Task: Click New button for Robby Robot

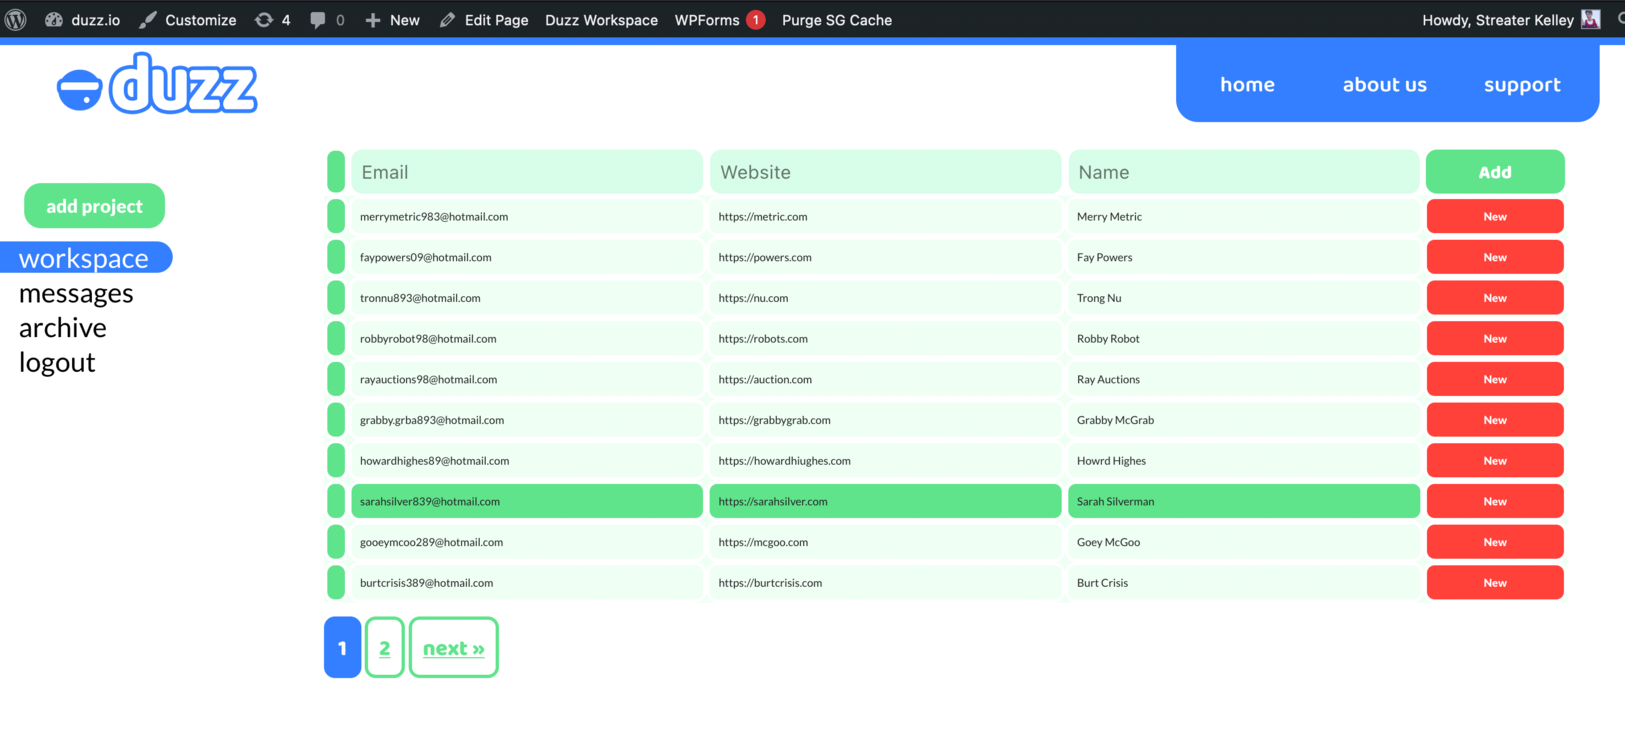Action: click(1495, 338)
